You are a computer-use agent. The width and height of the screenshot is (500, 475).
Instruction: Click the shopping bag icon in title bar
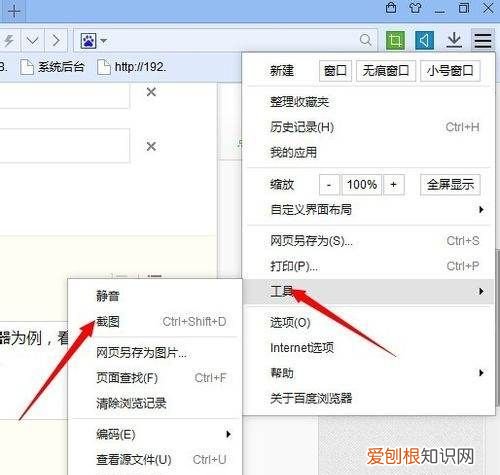[391, 8]
